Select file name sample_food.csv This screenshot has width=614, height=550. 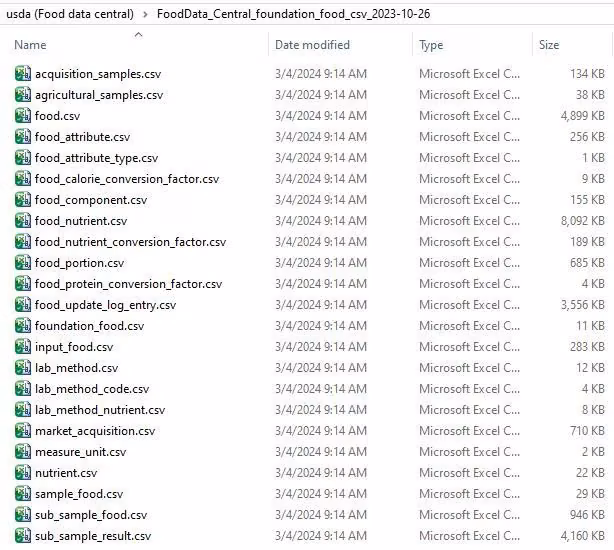tap(79, 494)
